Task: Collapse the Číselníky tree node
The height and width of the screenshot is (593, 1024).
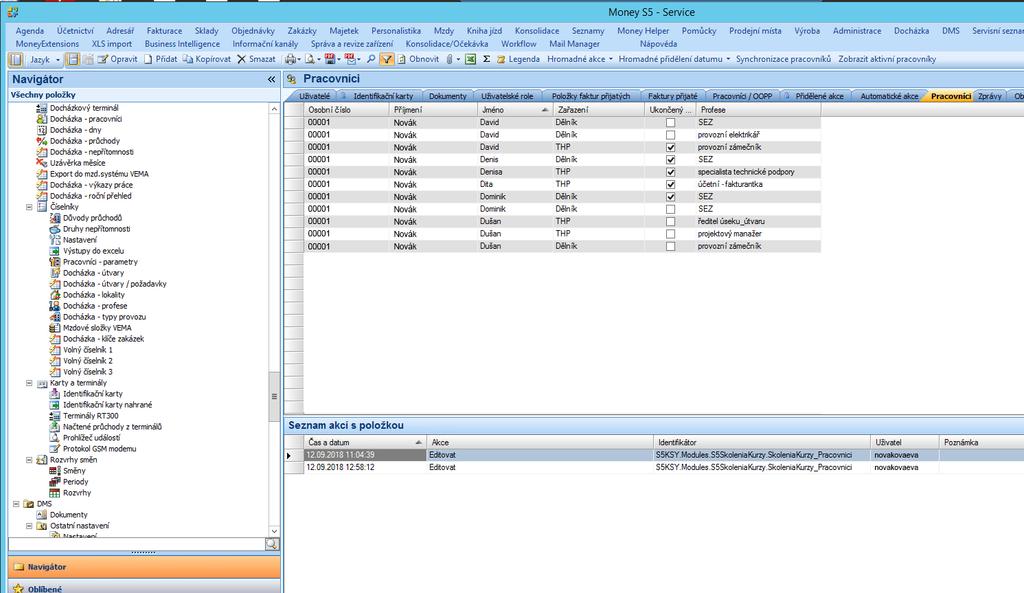Action: click(x=29, y=207)
